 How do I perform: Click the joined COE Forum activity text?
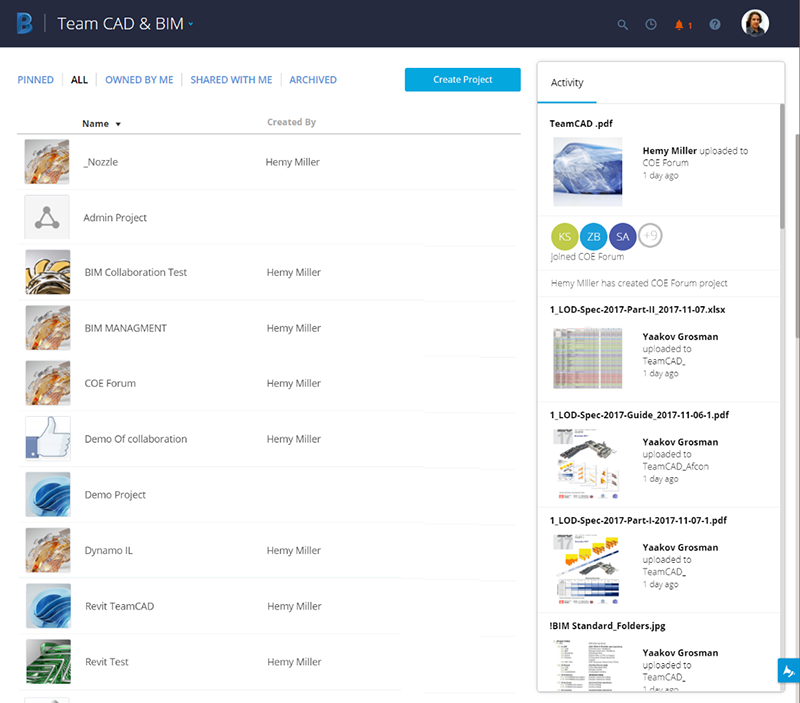point(587,257)
